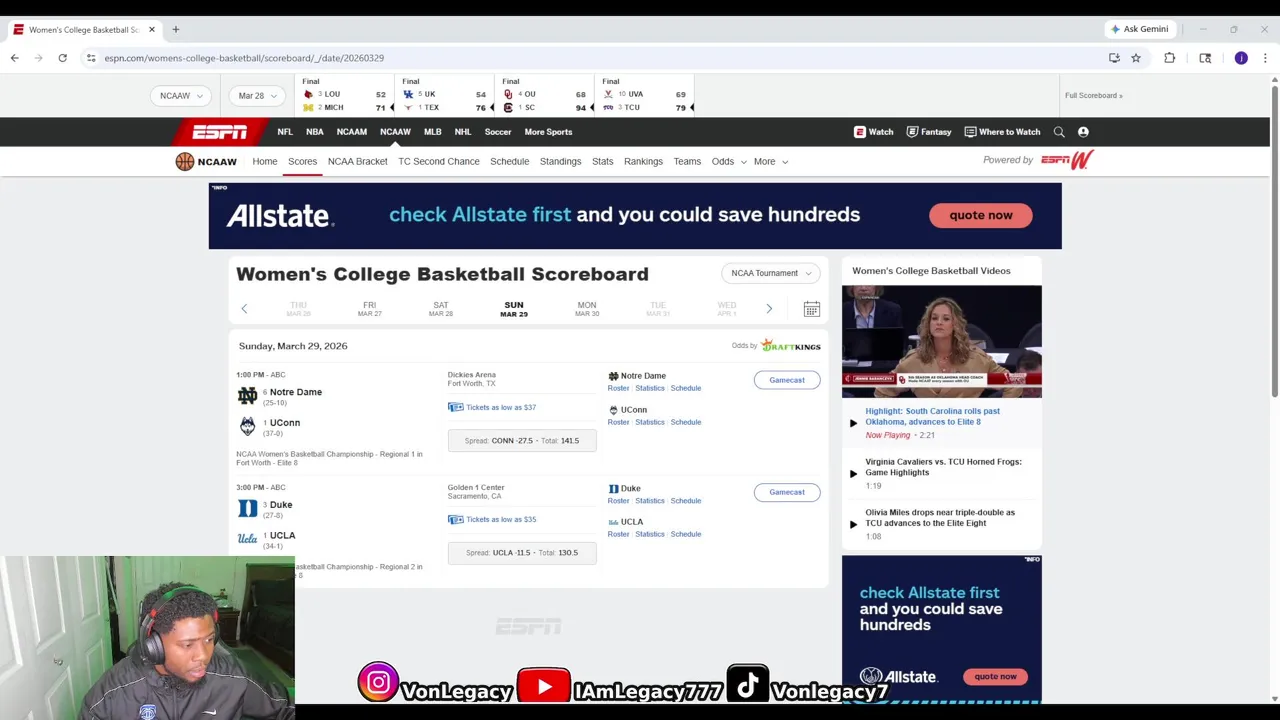1280x720 pixels.
Task: Click the ESPN logo
Action: point(220,132)
